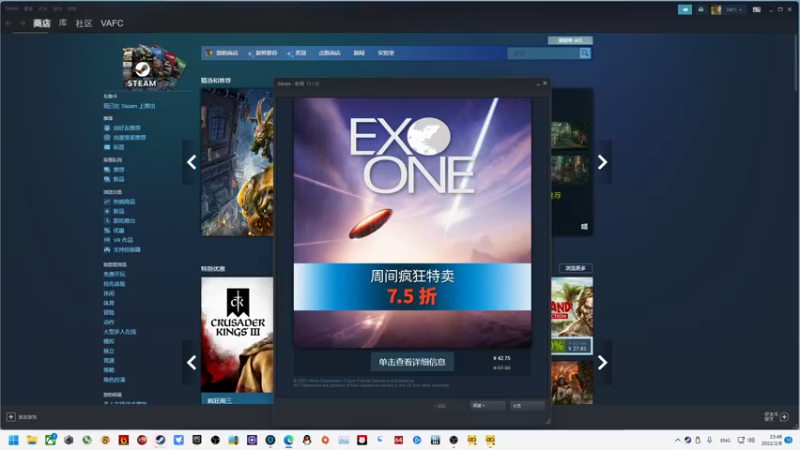The width and height of the screenshot is (800, 450).
Task: Click the store search magnifier icon
Action: 585,53
